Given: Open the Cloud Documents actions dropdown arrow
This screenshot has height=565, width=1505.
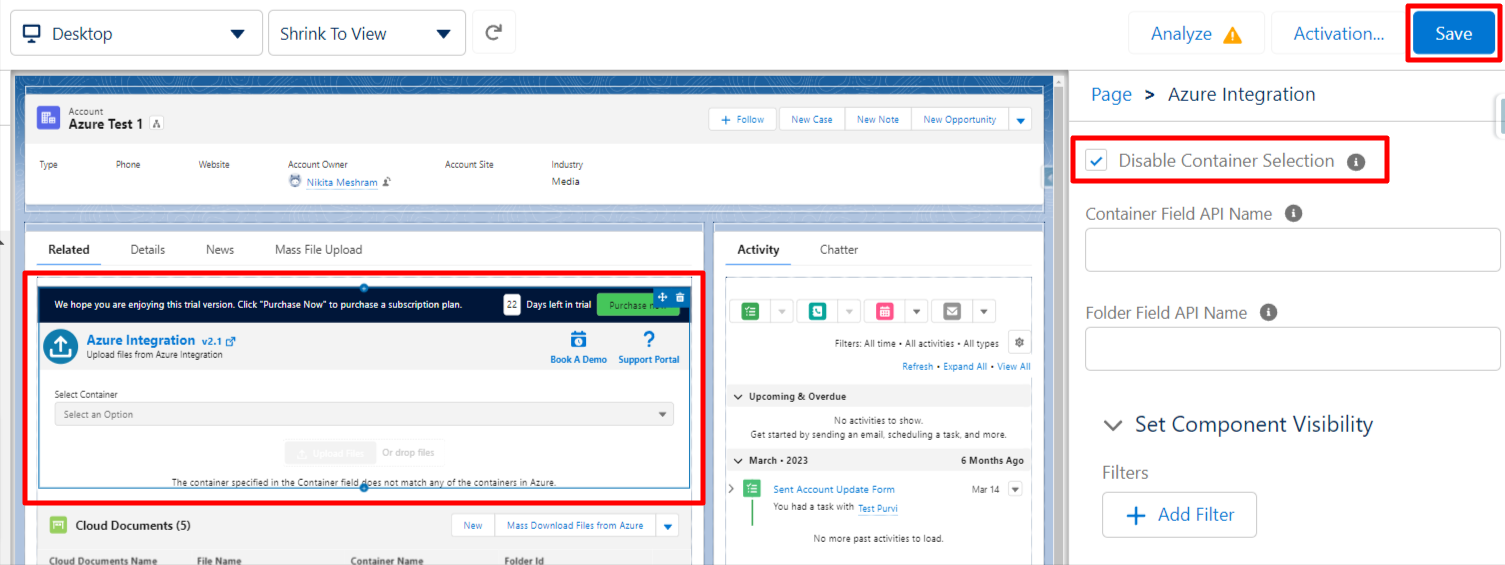Looking at the screenshot, I should [669, 526].
